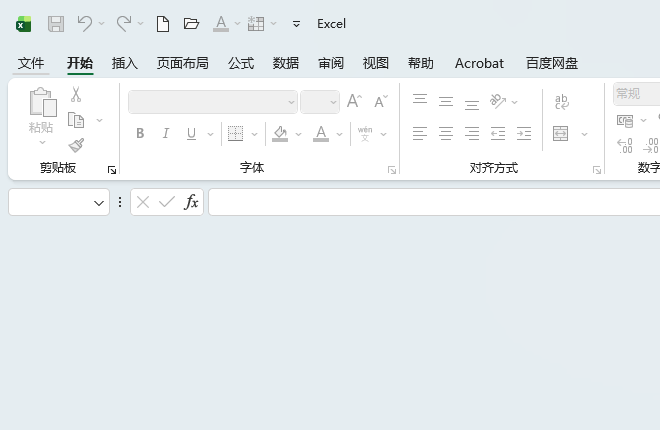Click the Redo arrow icon
The width and height of the screenshot is (660, 430).
(x=124, y=24)
